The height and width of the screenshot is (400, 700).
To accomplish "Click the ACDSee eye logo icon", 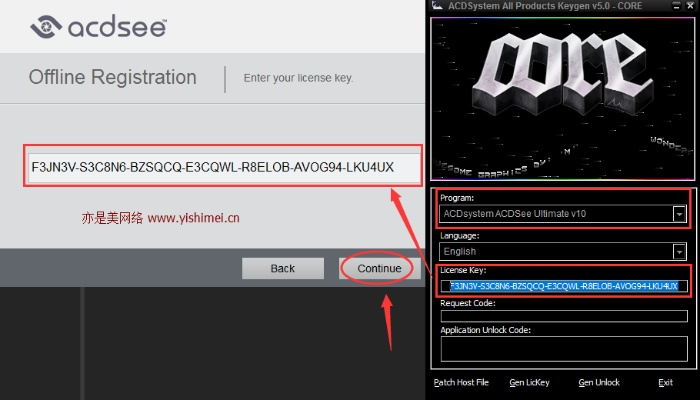I will click(47, 27).
